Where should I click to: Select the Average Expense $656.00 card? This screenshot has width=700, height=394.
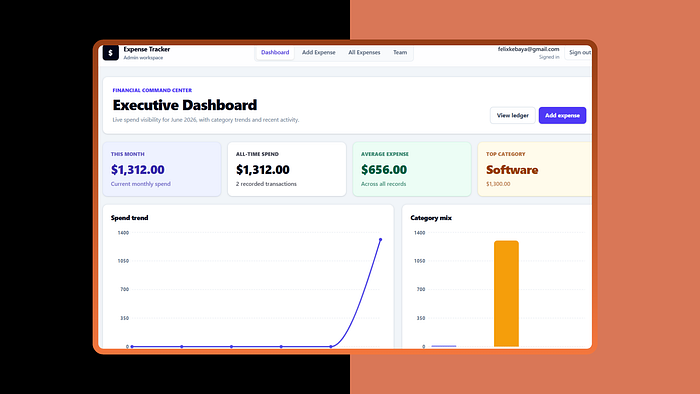[412, 169]
